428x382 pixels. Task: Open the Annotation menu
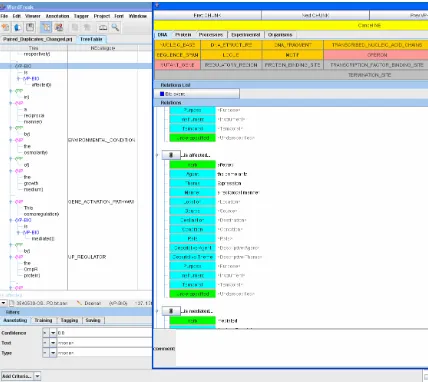(57, 16)
